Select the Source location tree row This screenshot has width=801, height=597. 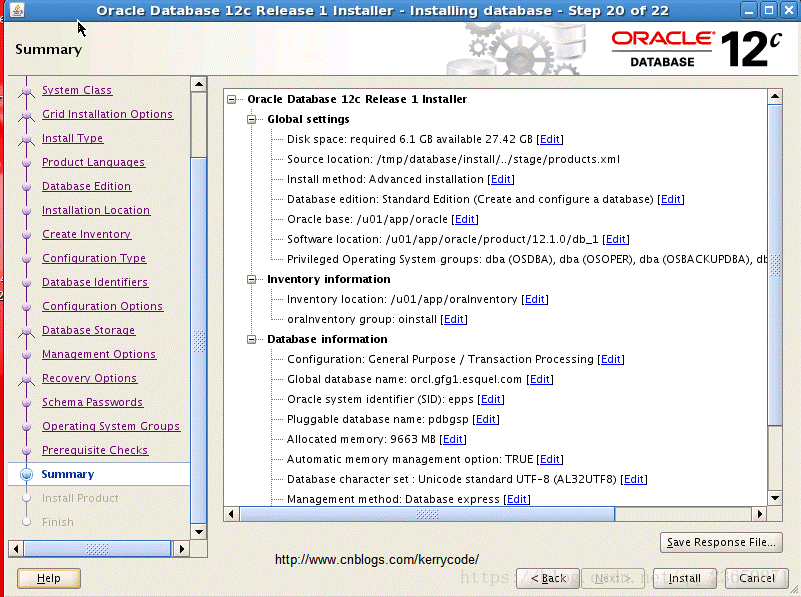tap(453, 159)
